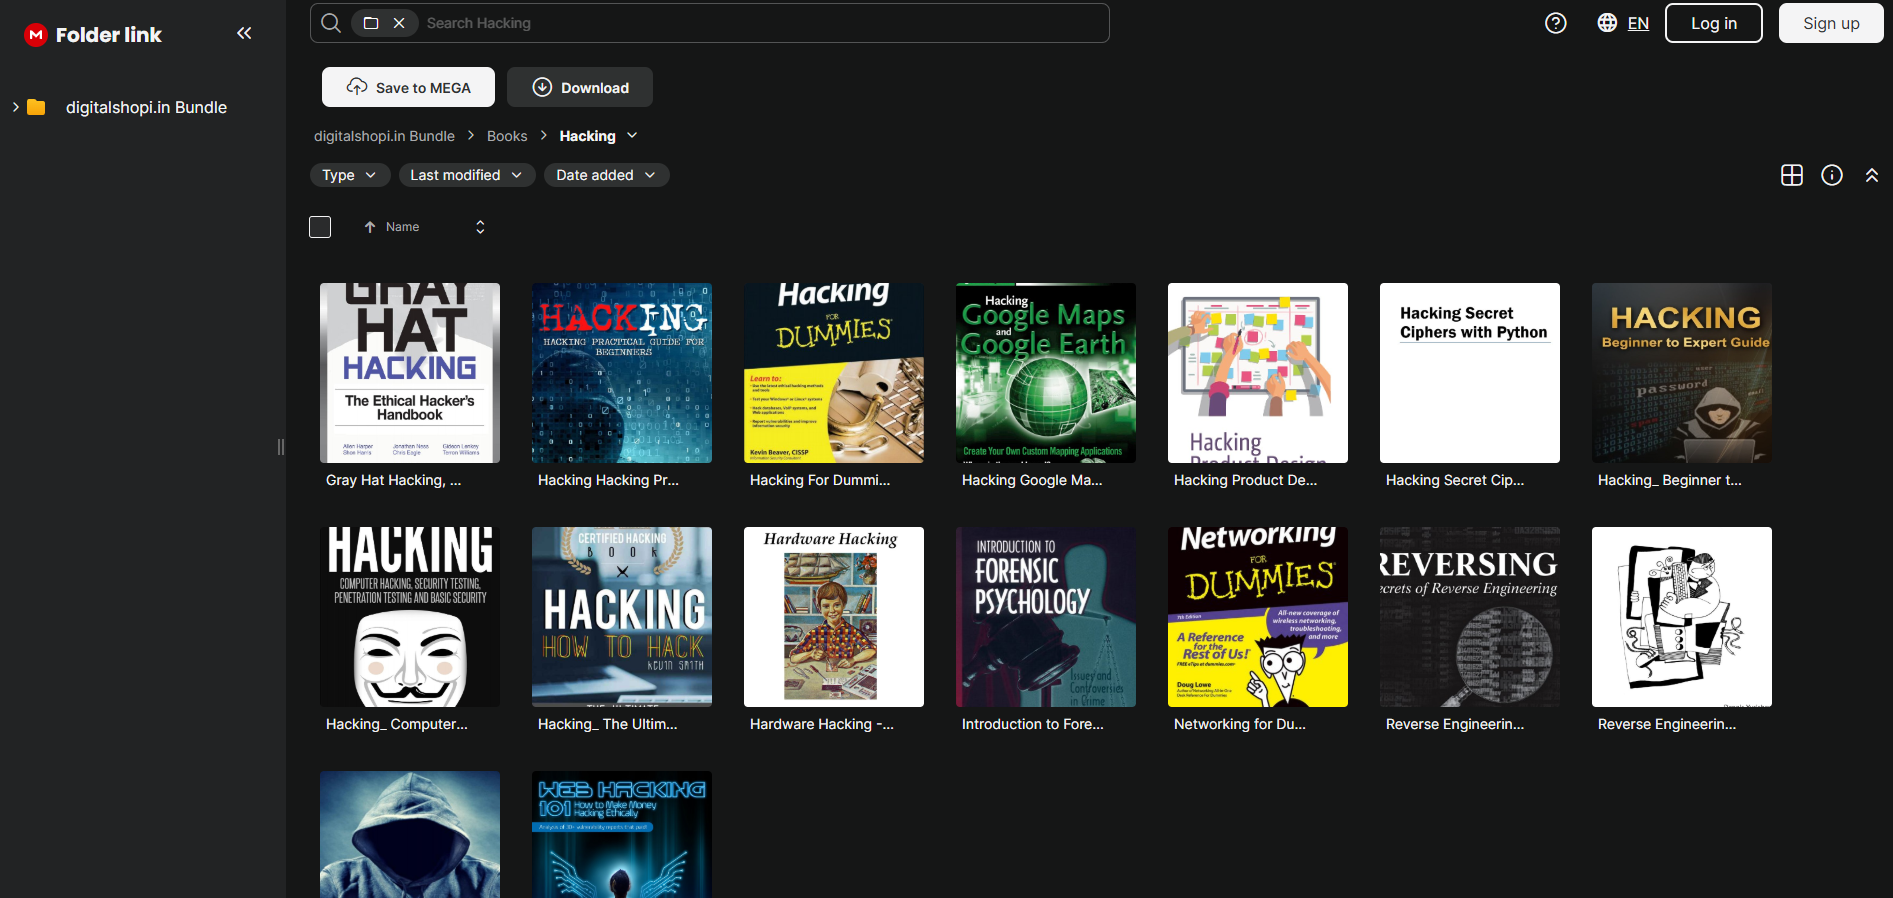This screenshot has height=898, width=1893.
Task: Open Hacking Google Maps and Earth thumbnail
Action: pos(1046,373)
